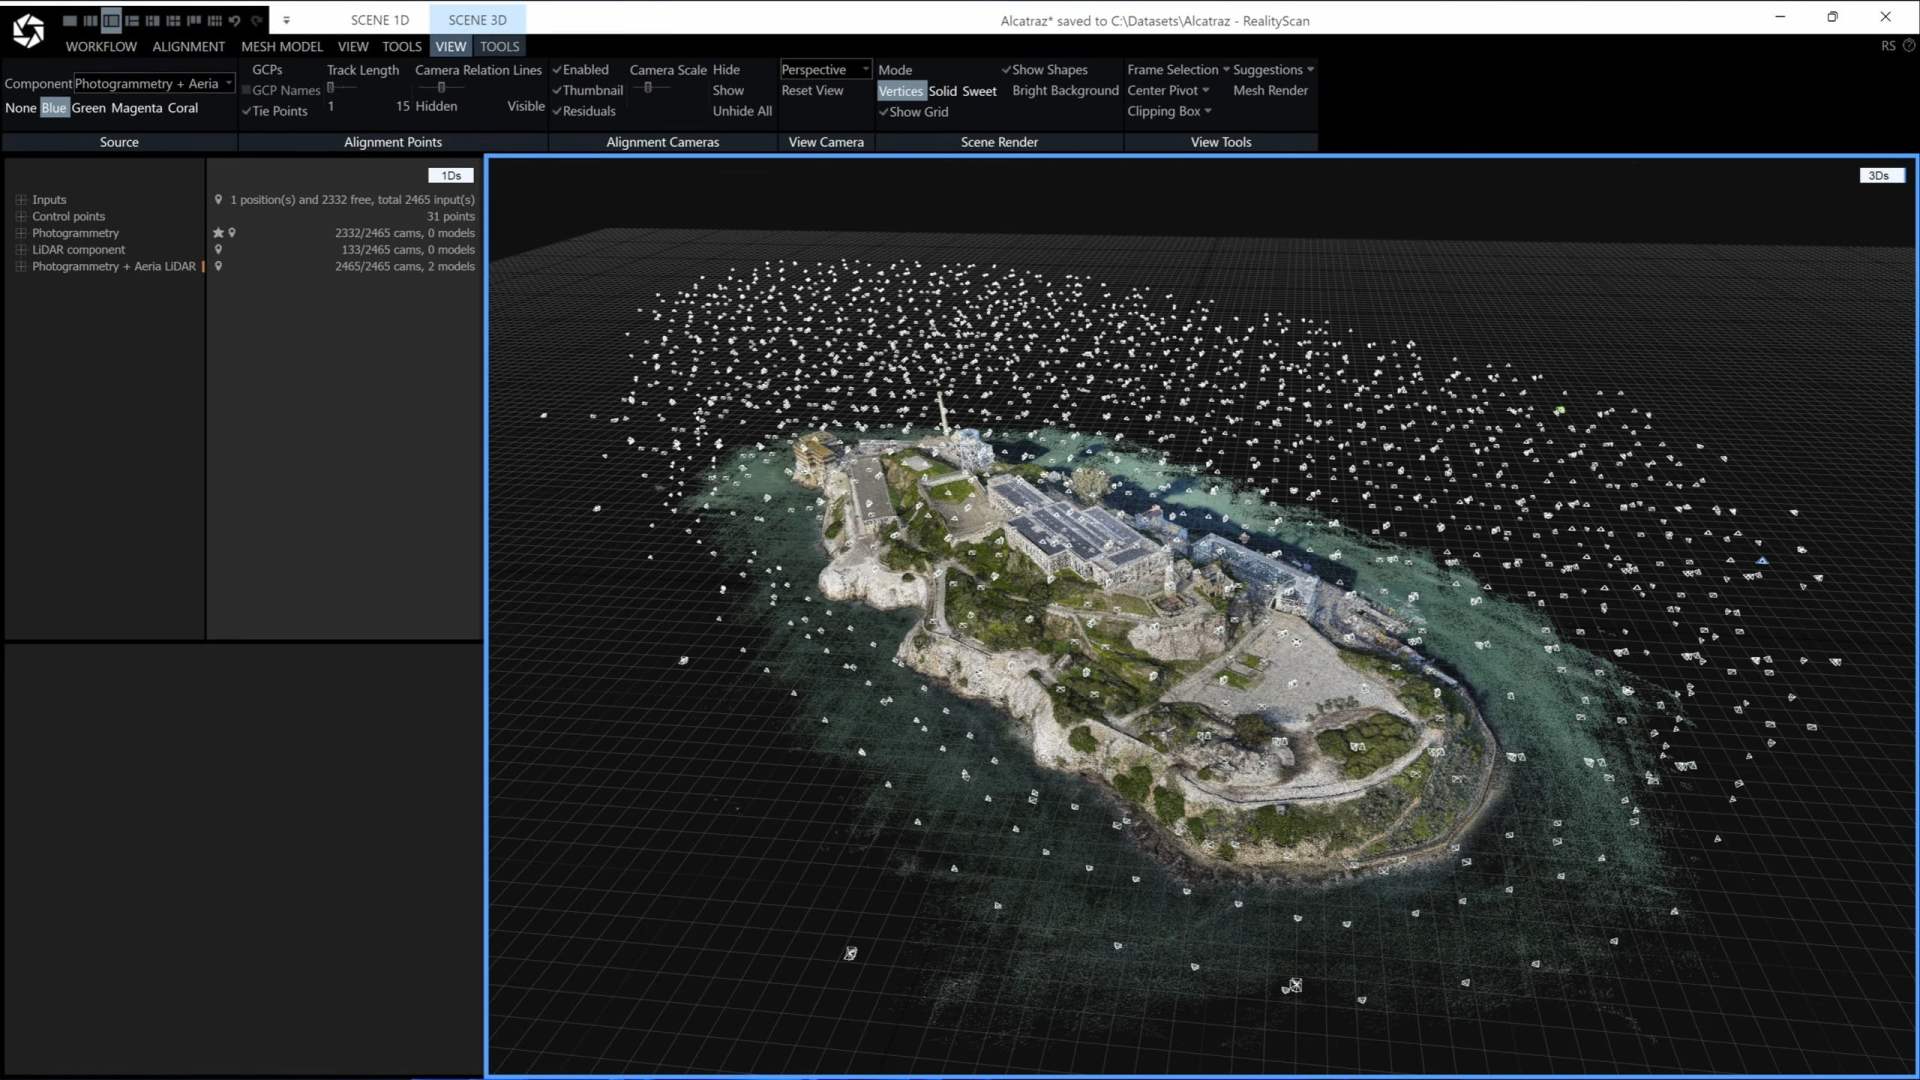1920x1080 pixels.
Task: Click the Reset View button
Action: tap(811, 90)
